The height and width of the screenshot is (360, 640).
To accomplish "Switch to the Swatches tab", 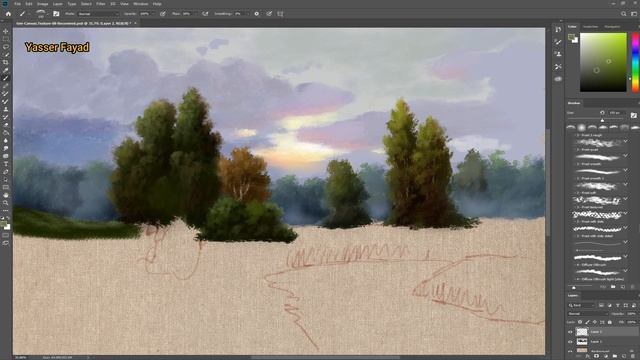I will coord(590,27).
